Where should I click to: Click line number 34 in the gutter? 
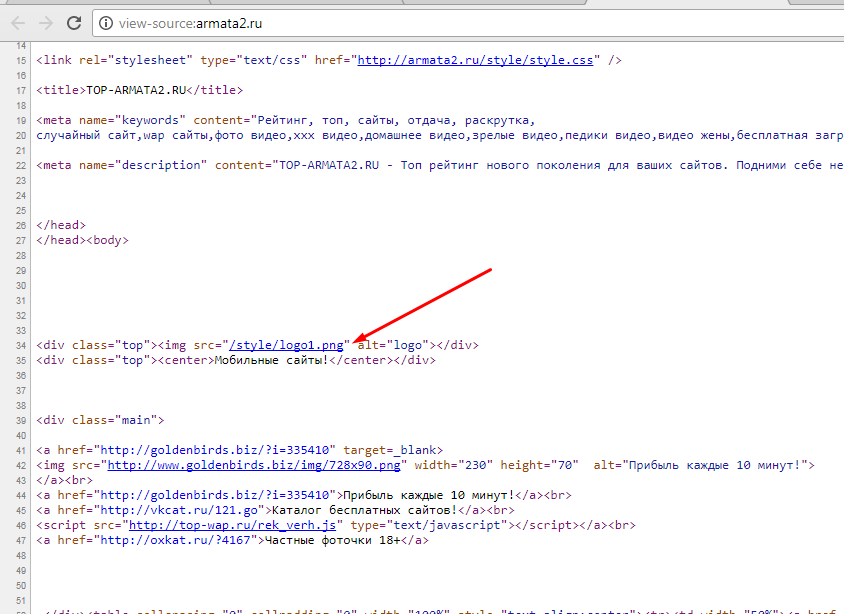(23, 345)
